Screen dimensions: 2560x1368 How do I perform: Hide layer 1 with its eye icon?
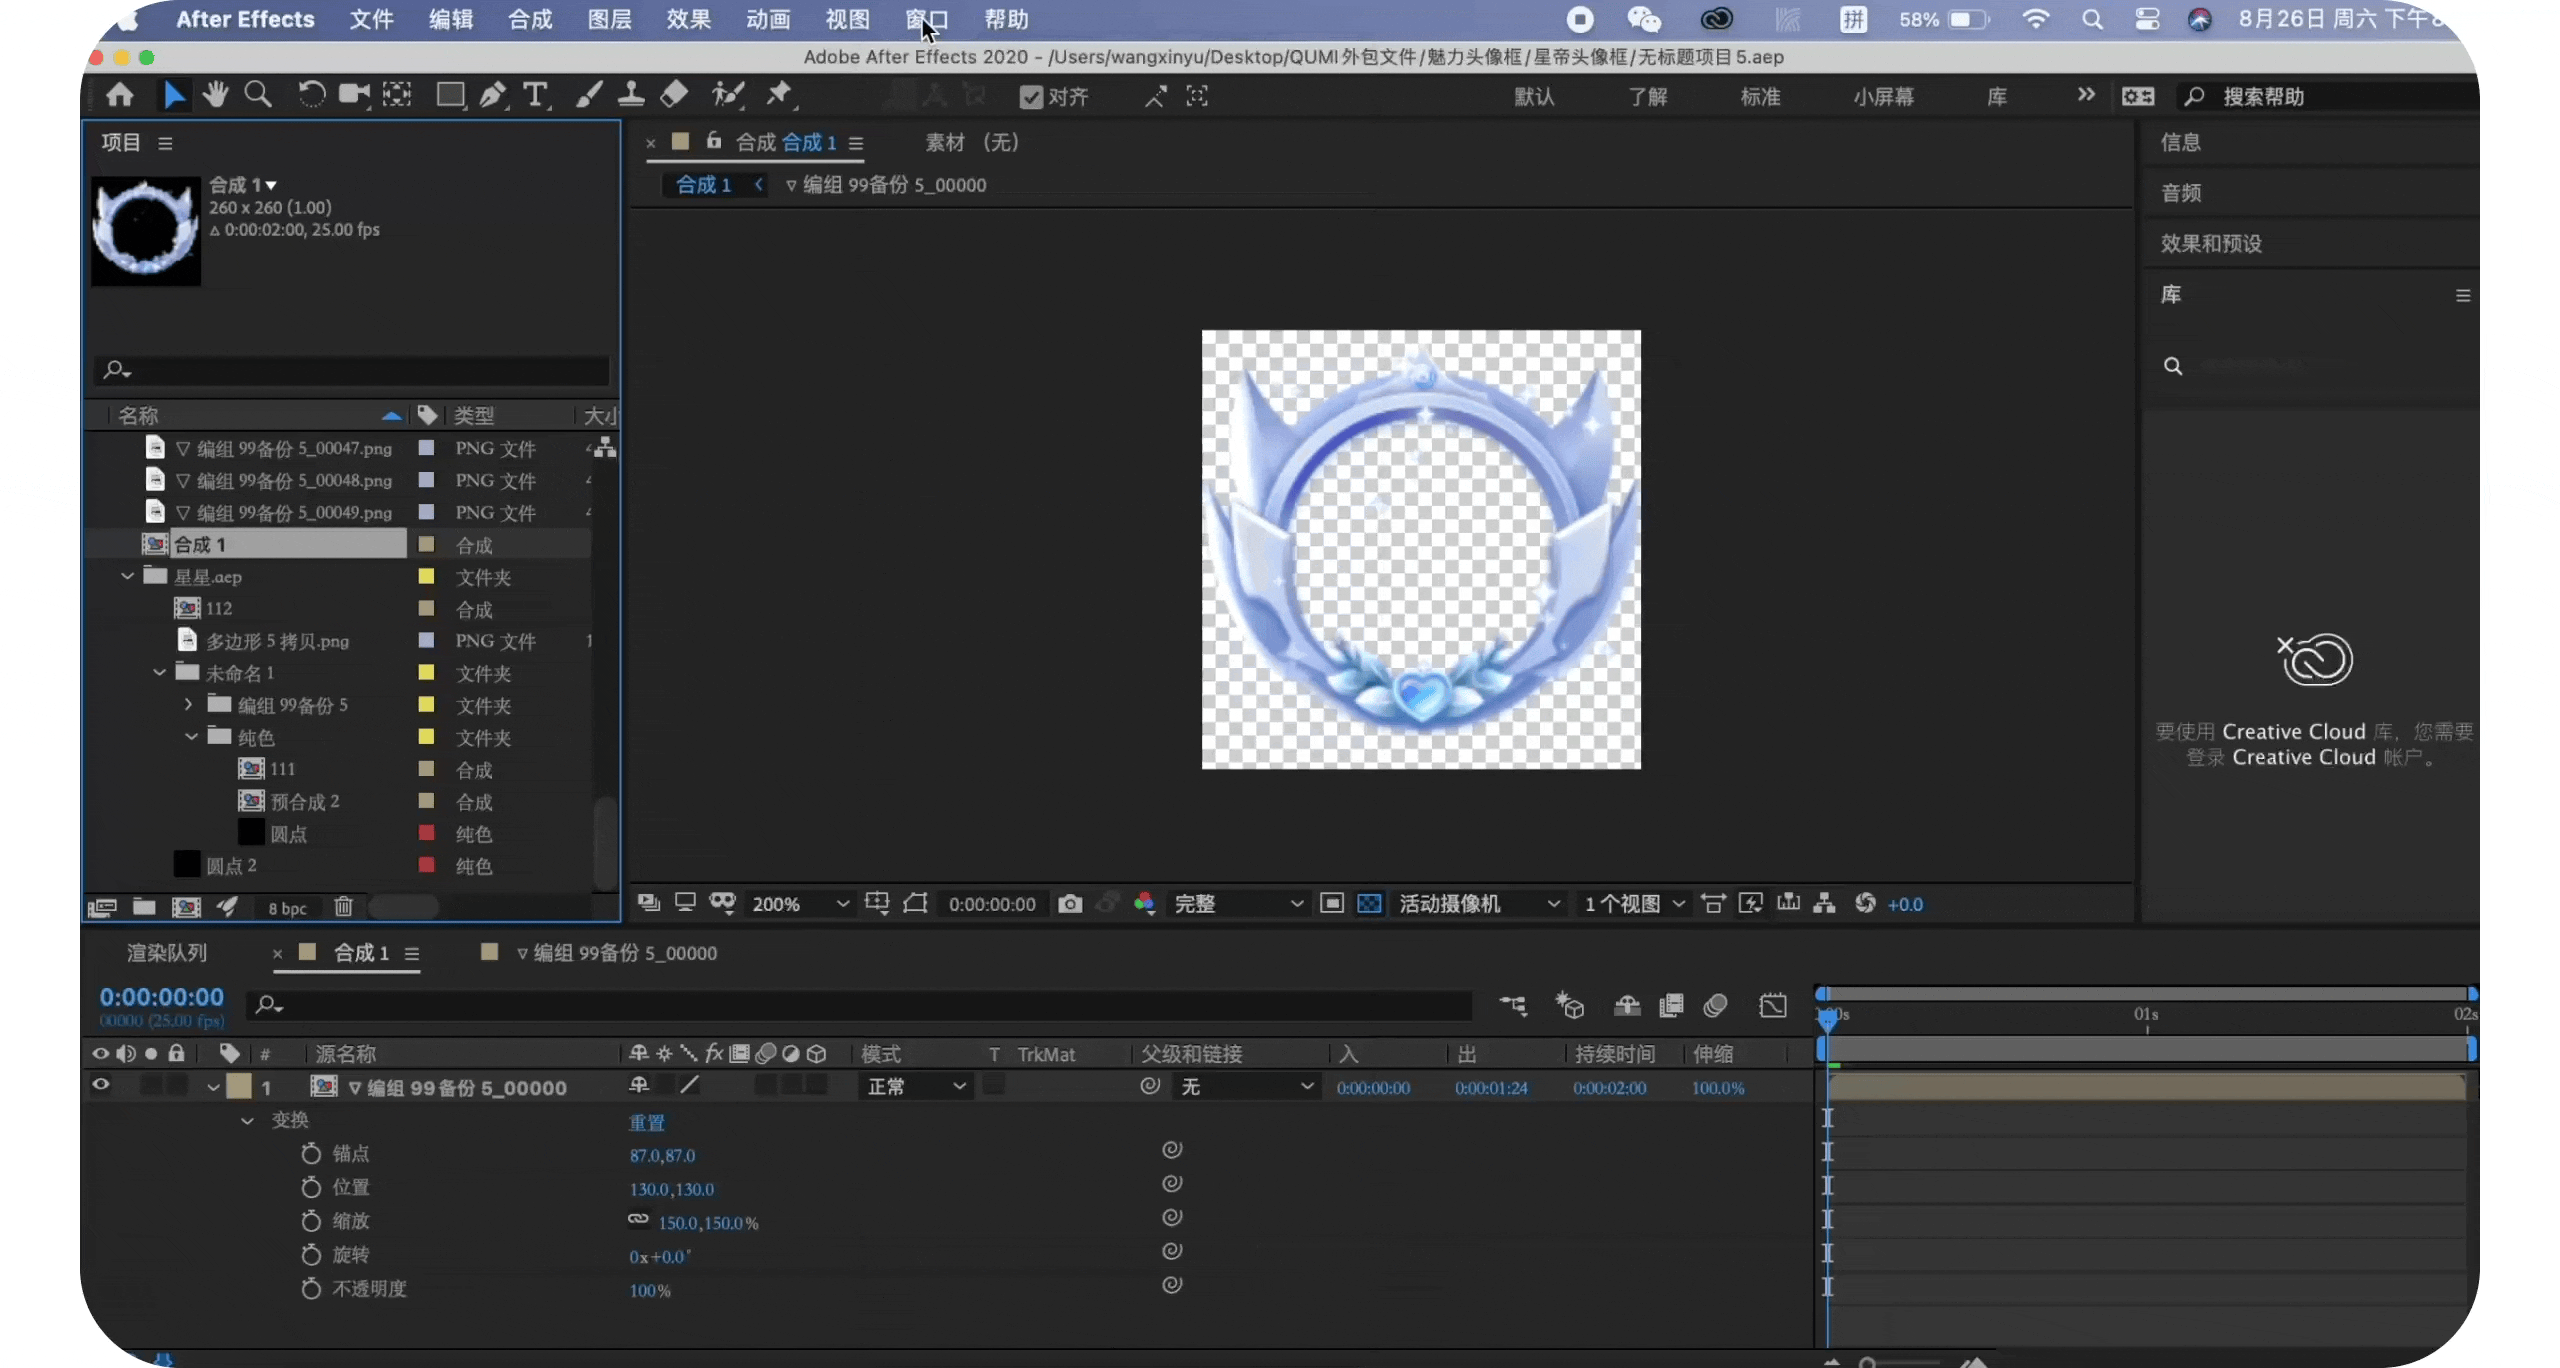click(101, 1086)
